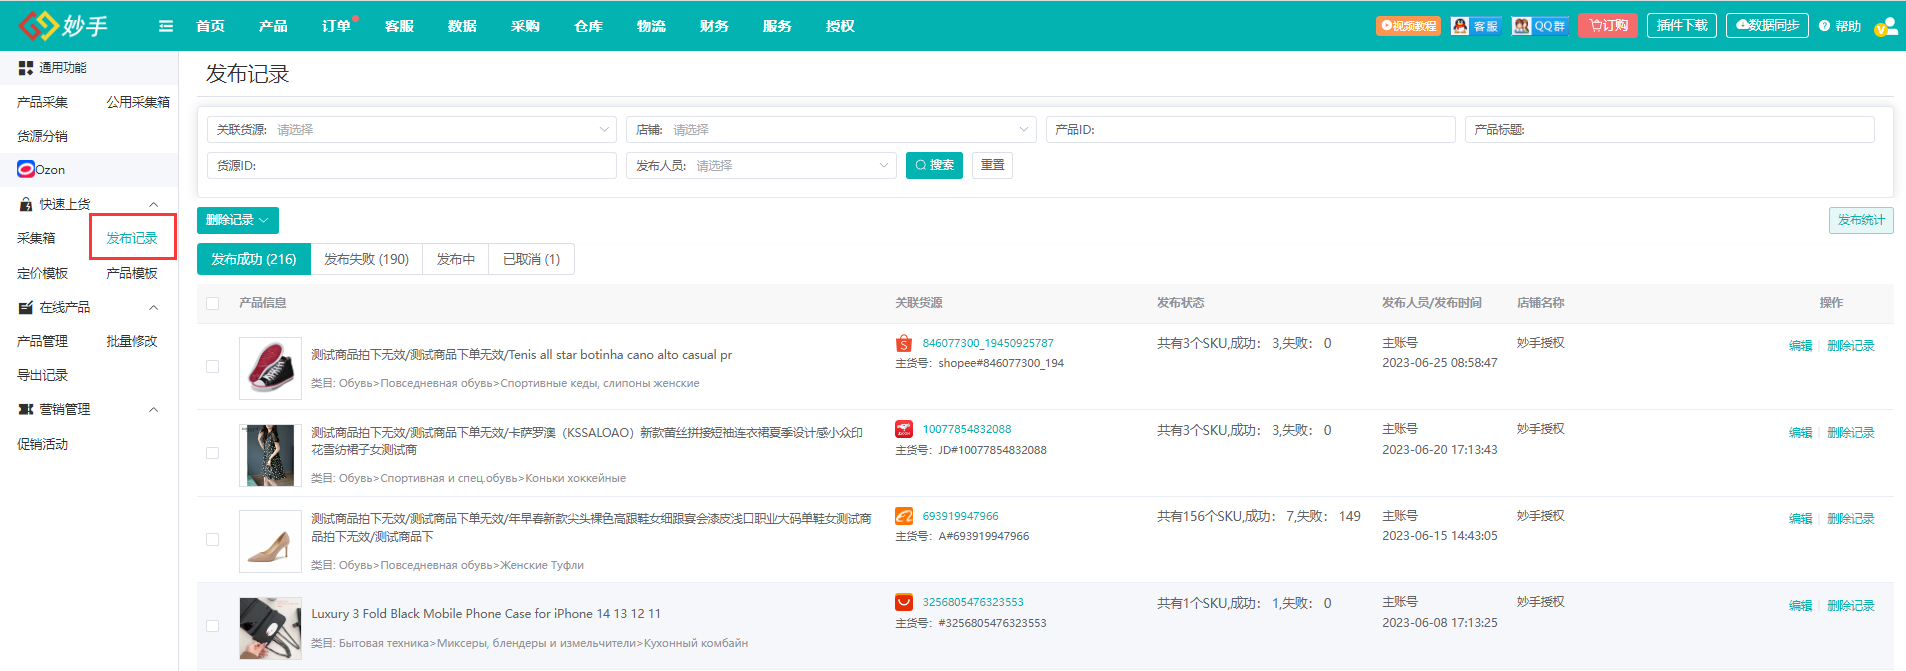Click the user avatar icon at top right
This screenshot has width=1906, height=671.
(x=1886, y=26)
